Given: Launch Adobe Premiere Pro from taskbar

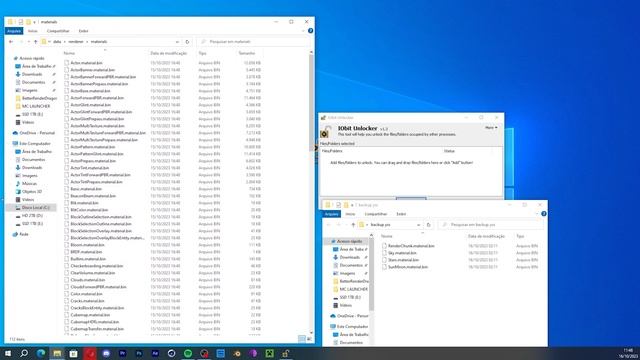Looking at the screenshot, I should (x=122, y=353).
